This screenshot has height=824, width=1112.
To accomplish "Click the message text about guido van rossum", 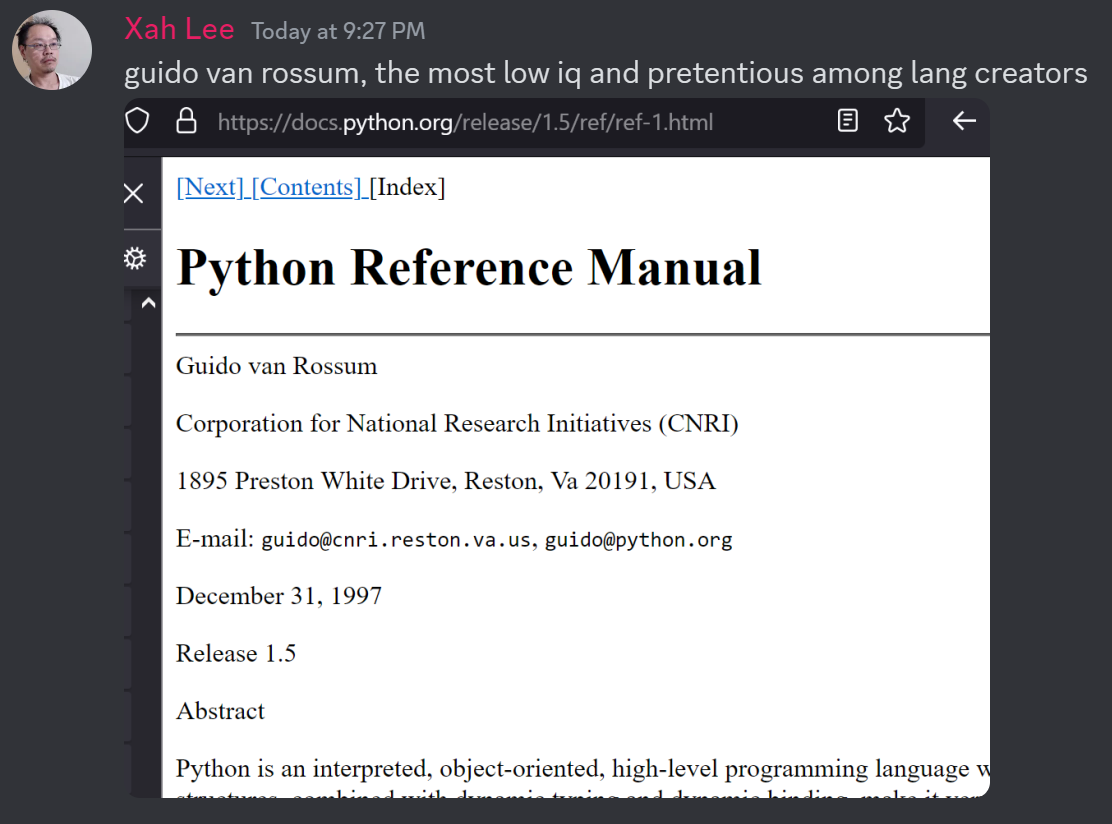I will point(606,73).
